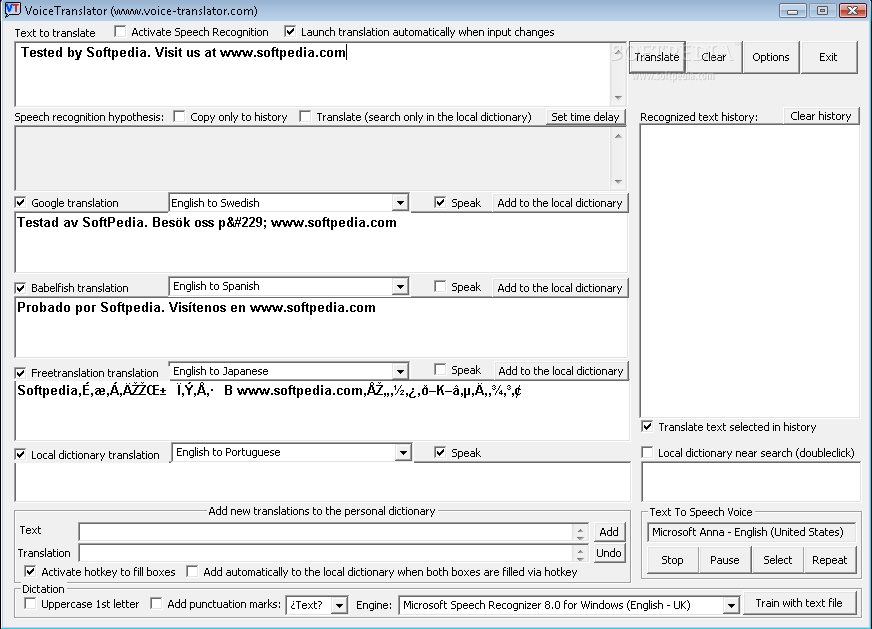Click the Local dictionary translation output area
Image resolution: width=872 pixels, height=629 pixels.
click(x=323, y=482)
